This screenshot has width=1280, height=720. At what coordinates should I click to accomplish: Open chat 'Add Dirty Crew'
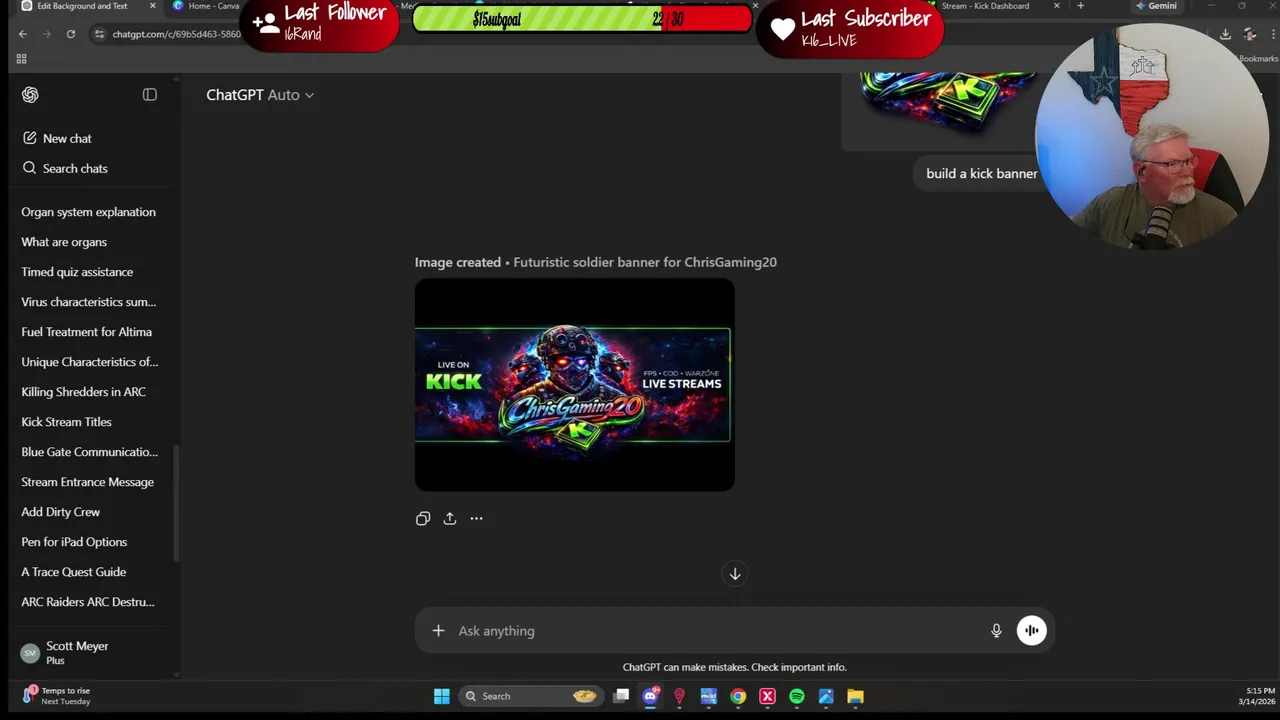60,512
